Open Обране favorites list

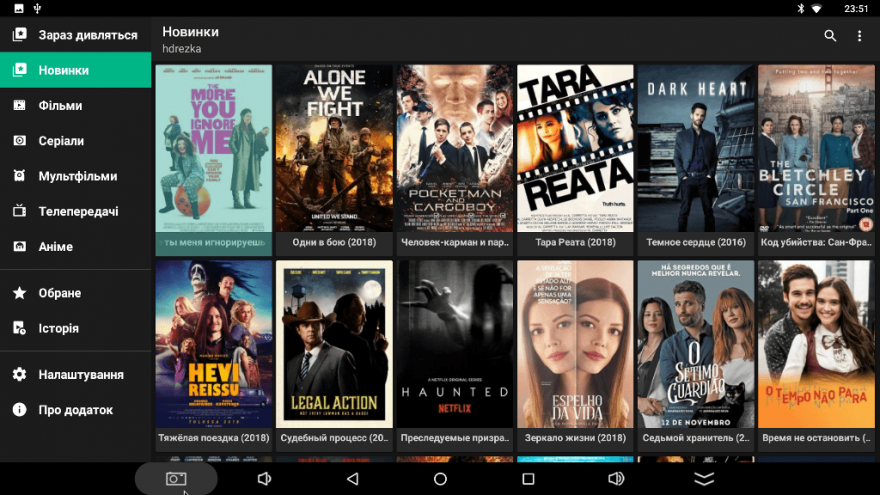76,293
